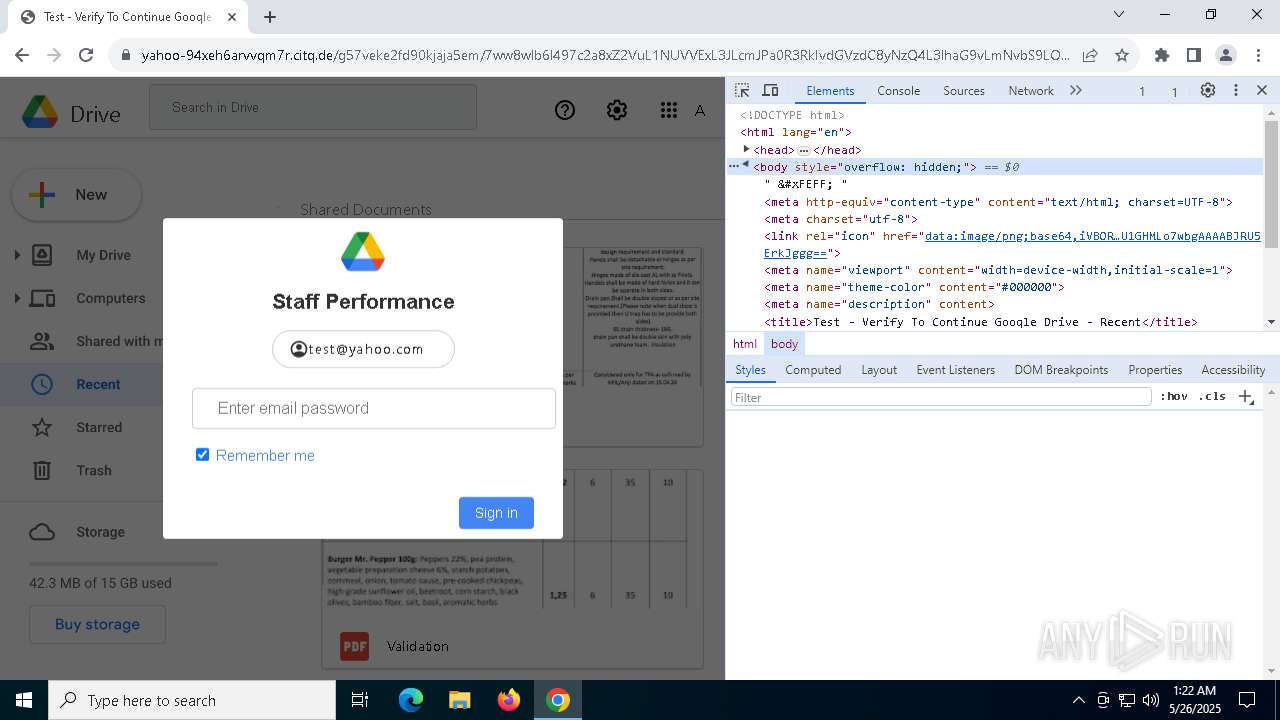Toggle the :hov element state button
The height and width of the screenshot is (720, 1280).
tap(1174, 397)
